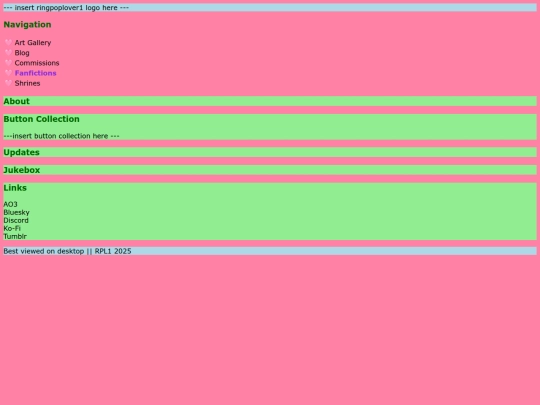This screenshot has width=540, height=405.
Task: Click the 'insert ringpoplover1 logo here' placeholder
Action: [x=66, y=8]
